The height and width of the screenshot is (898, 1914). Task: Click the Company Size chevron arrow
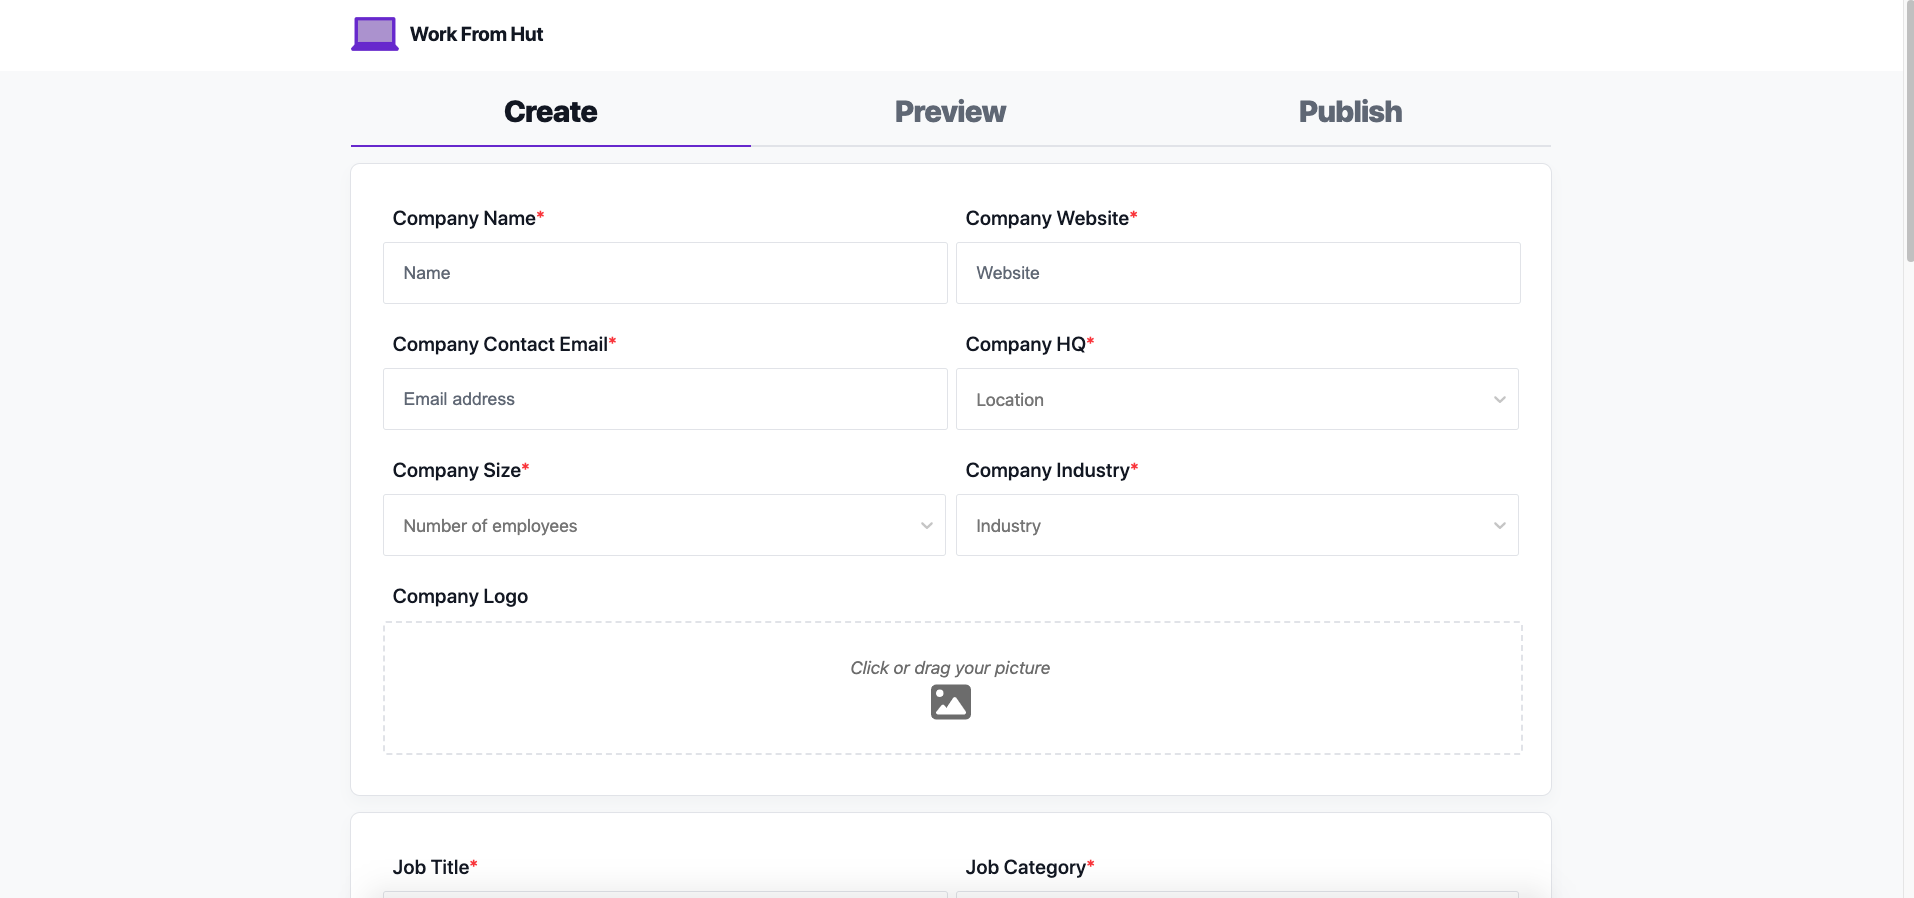(x=926, y=526)
